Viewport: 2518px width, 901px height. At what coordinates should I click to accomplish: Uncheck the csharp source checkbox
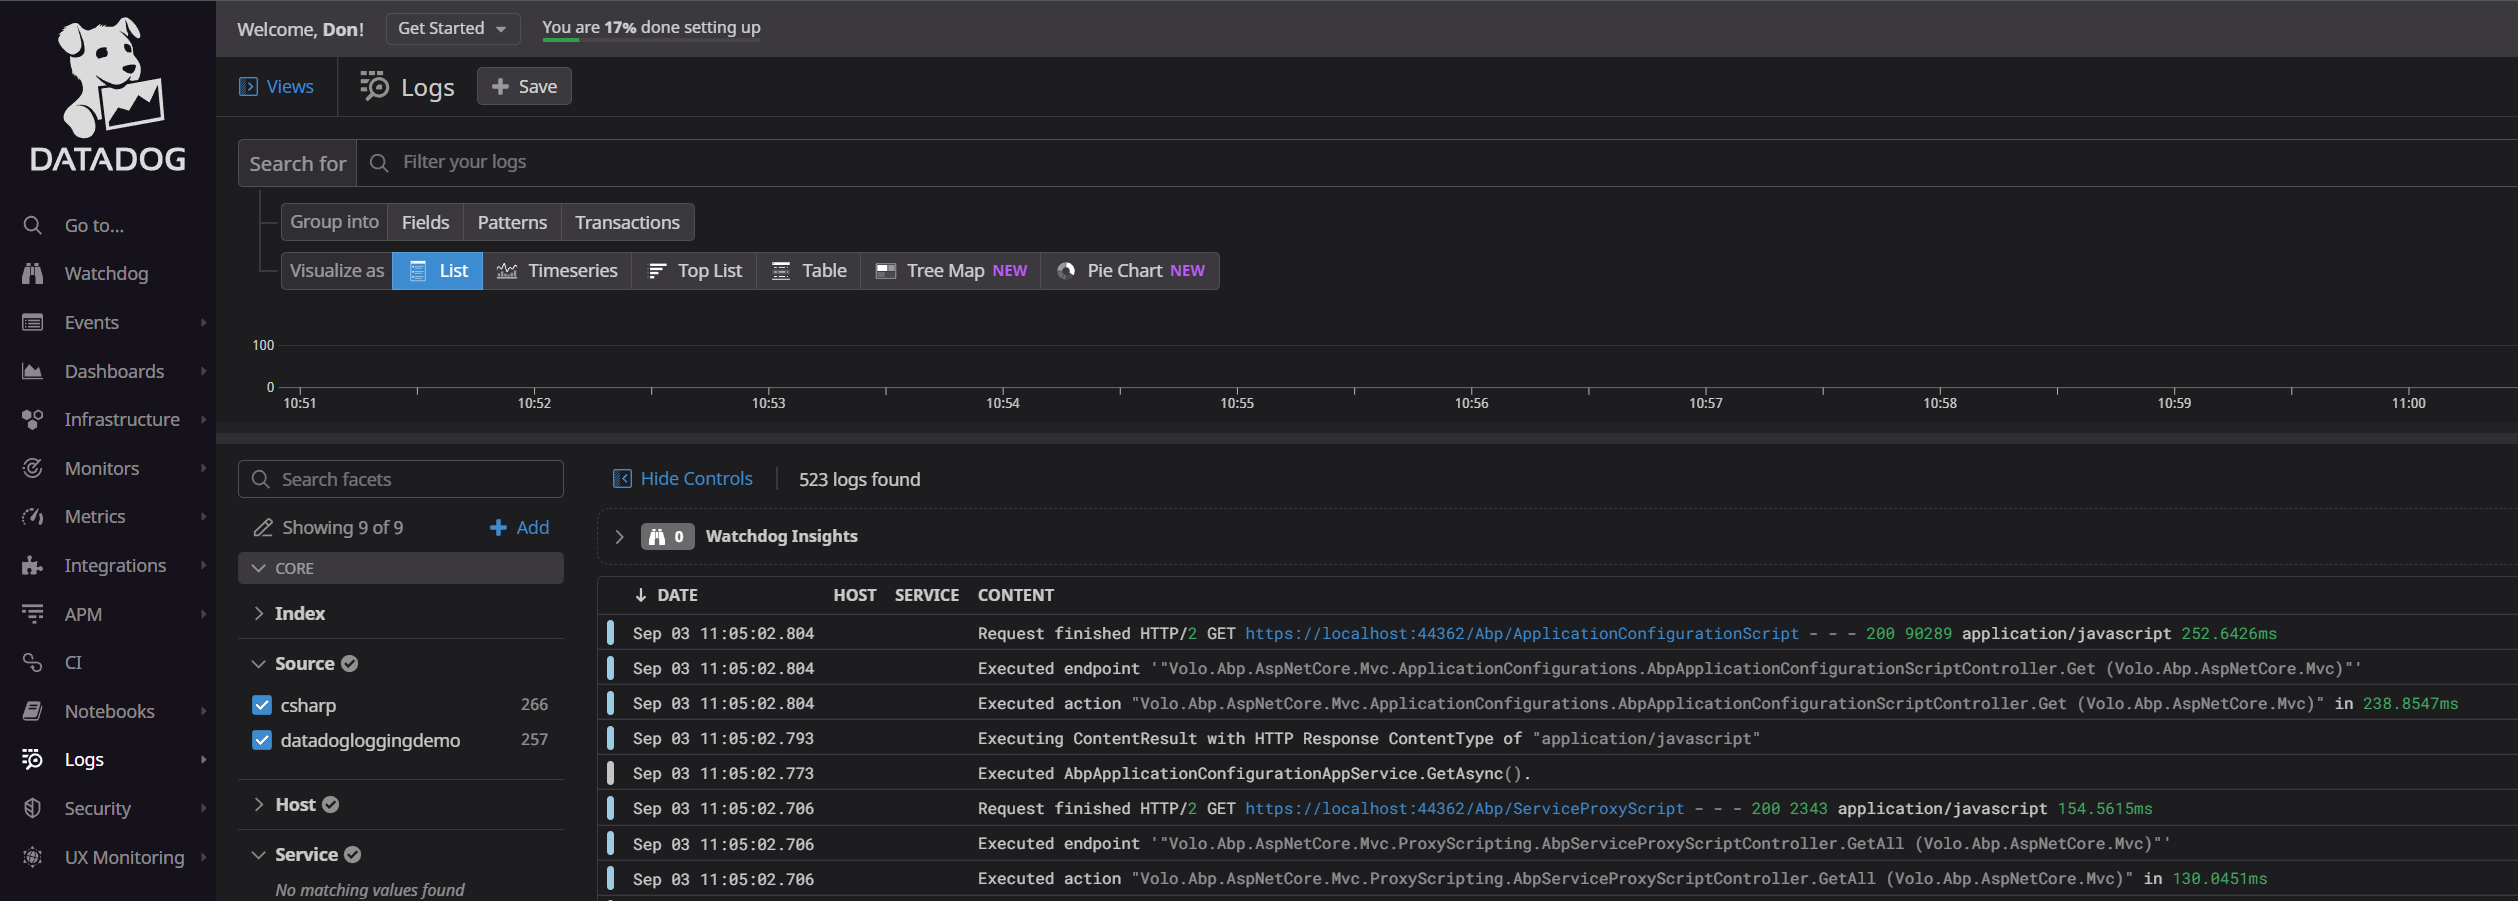pyautogui.click(x=262, y=705)
